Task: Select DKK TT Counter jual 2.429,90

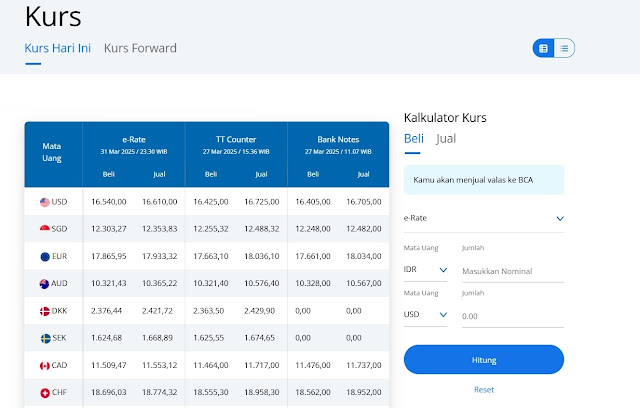Action: (x=259, y=311)
